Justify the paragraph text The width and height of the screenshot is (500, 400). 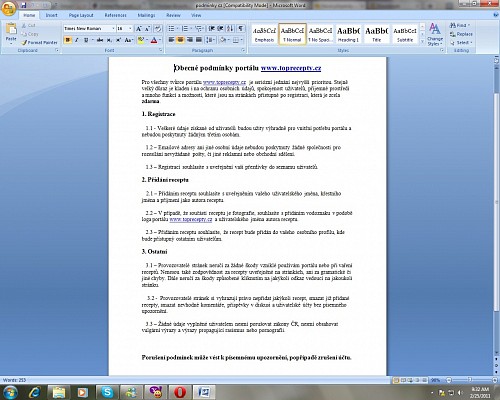199,40
